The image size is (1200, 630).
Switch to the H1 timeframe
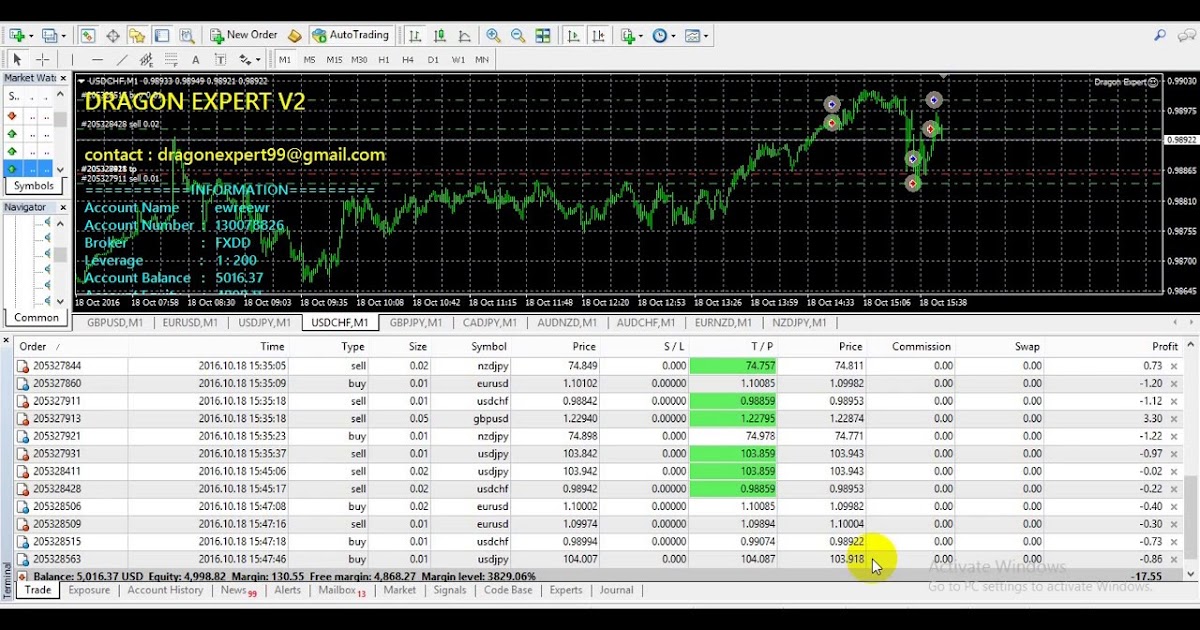(x=384, y=60)
